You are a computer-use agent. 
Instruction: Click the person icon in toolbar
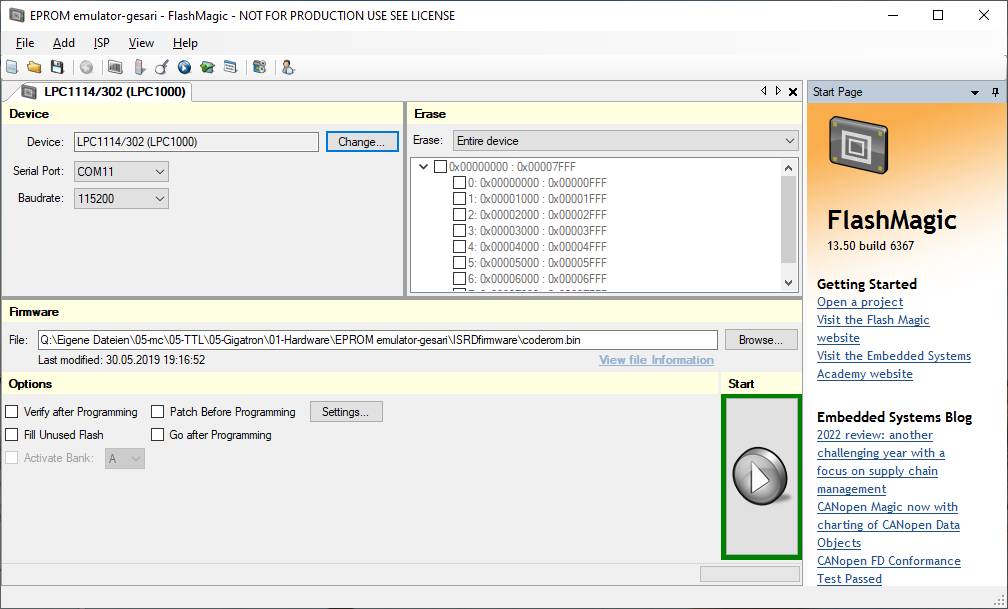pyautogui.click(x=288, y=68)
